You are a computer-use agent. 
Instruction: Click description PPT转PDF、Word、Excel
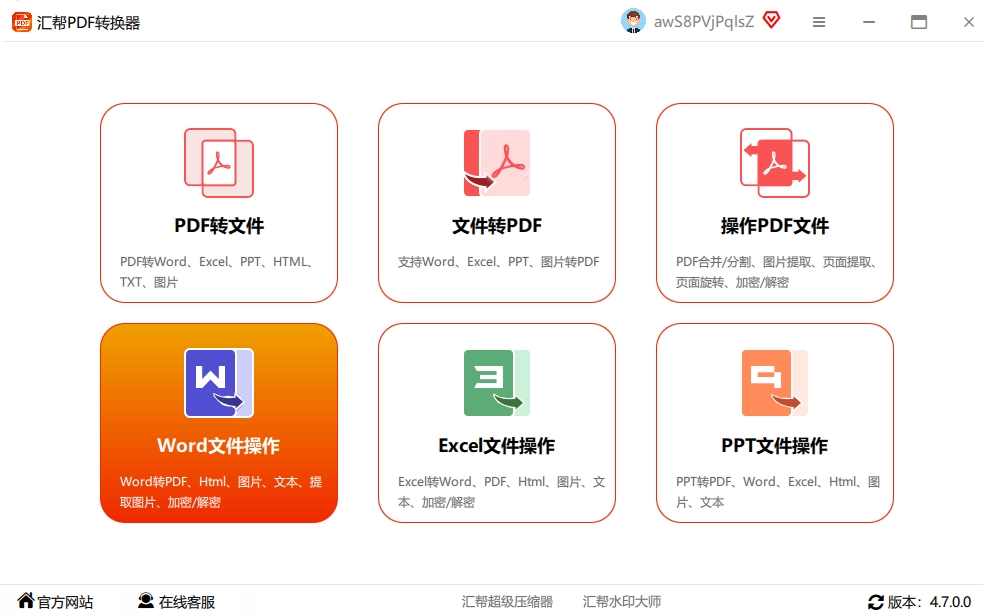coord(778,491)
